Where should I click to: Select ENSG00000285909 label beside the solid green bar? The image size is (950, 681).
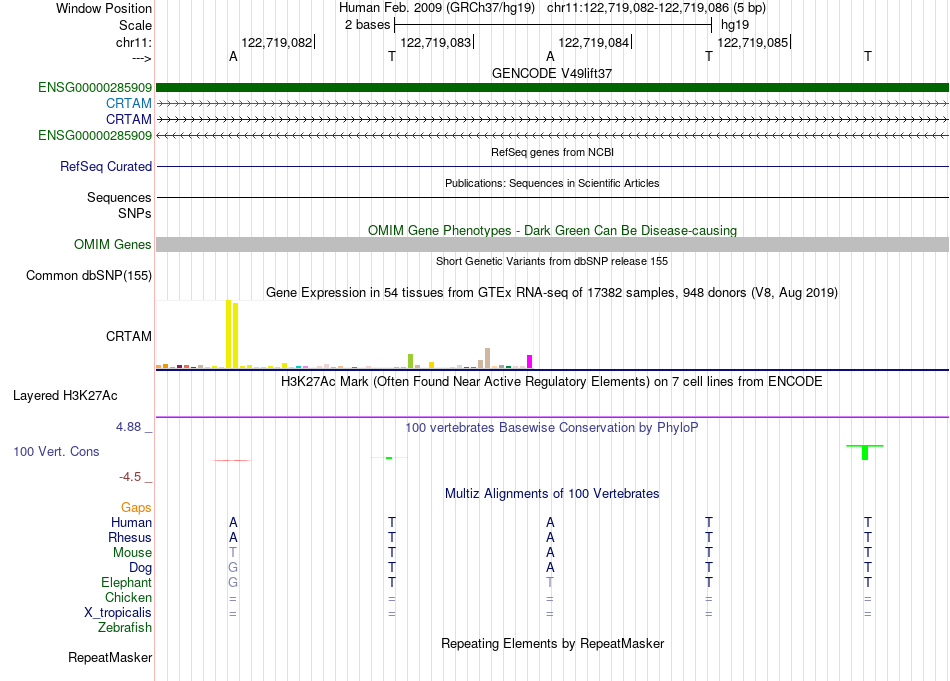click(95, 87)
